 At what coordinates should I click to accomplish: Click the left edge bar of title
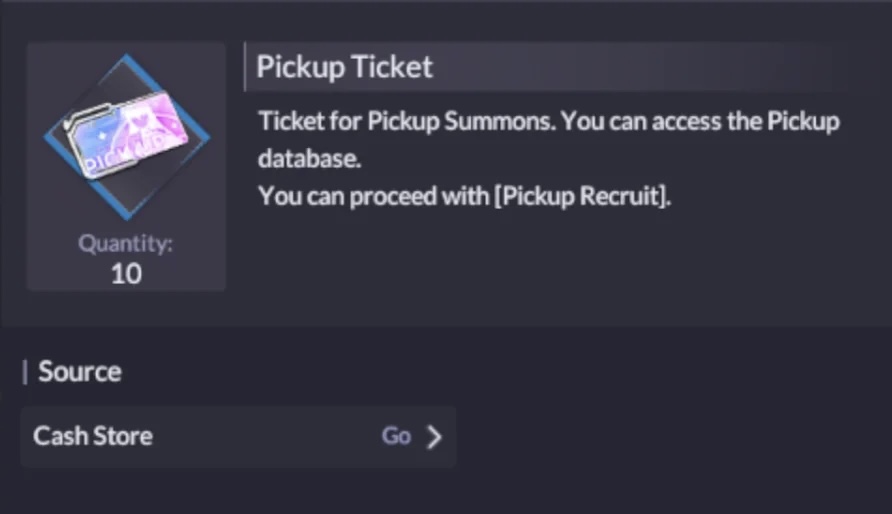[245, 68]
